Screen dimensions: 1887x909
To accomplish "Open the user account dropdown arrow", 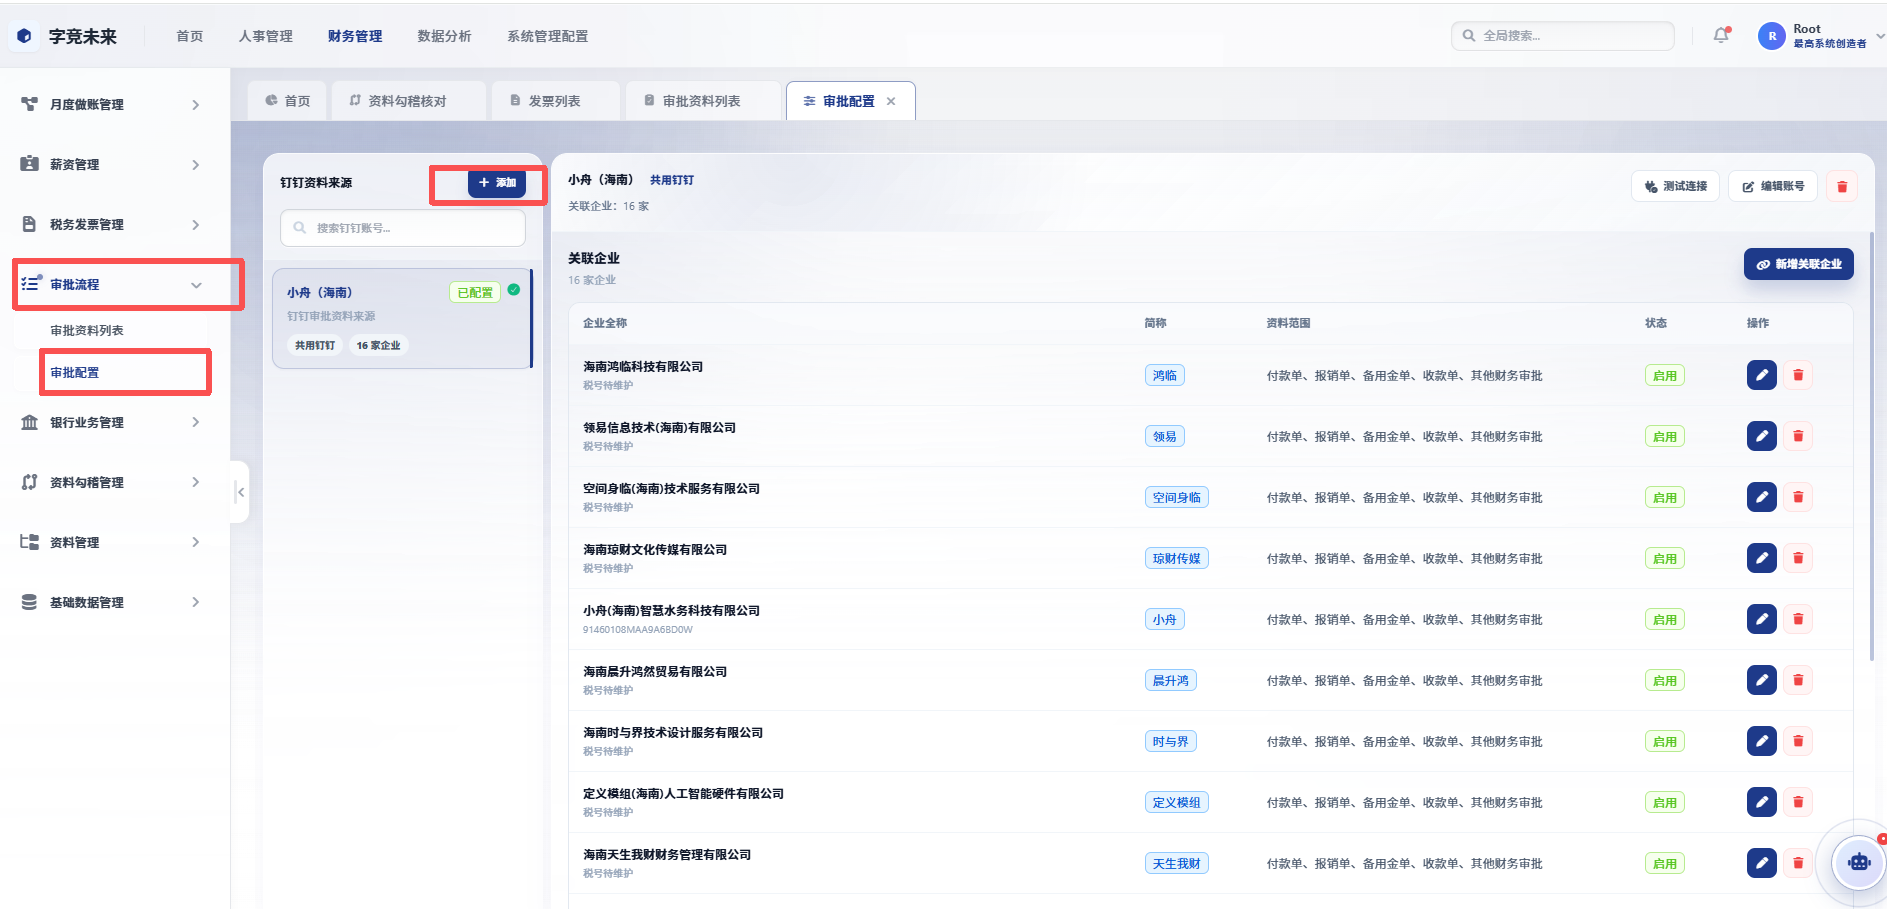I will pyautogui.click(x=1880, y=36).
